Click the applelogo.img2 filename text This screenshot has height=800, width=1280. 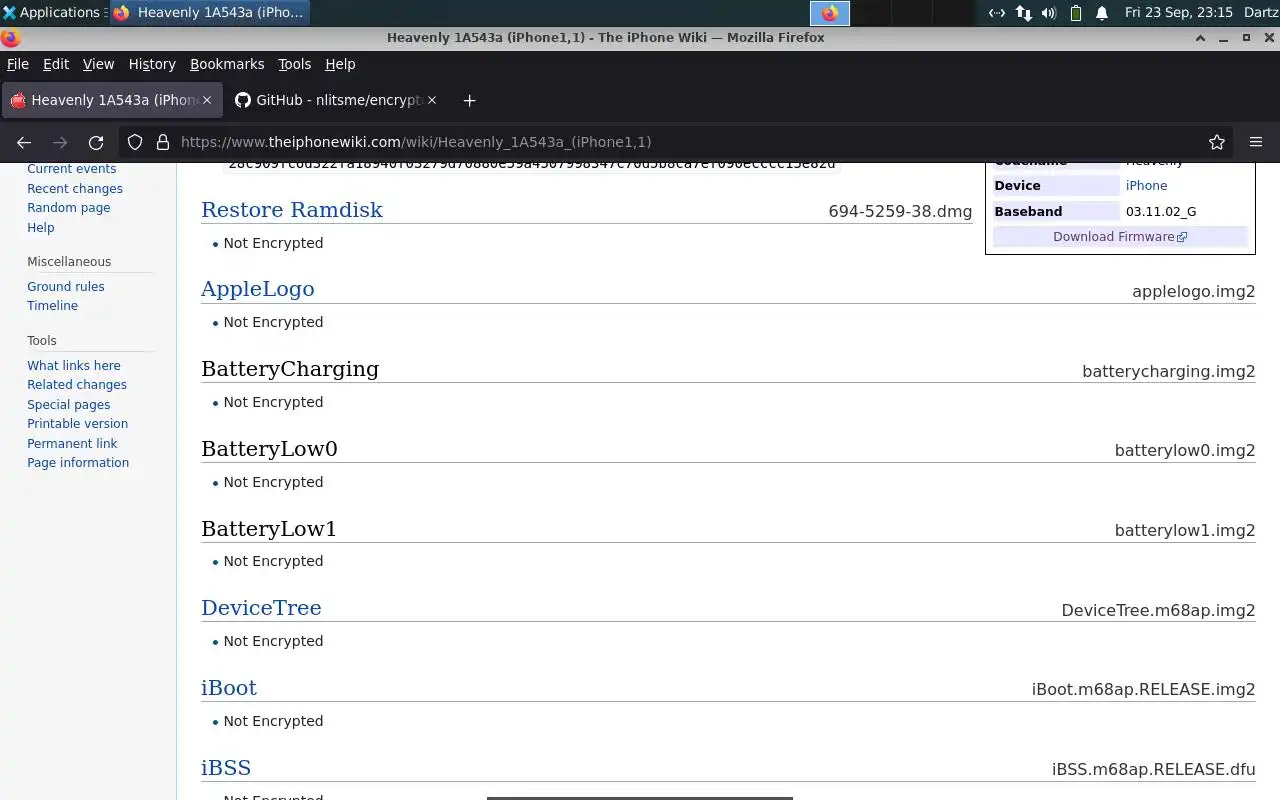click(x=1193, y=292)
